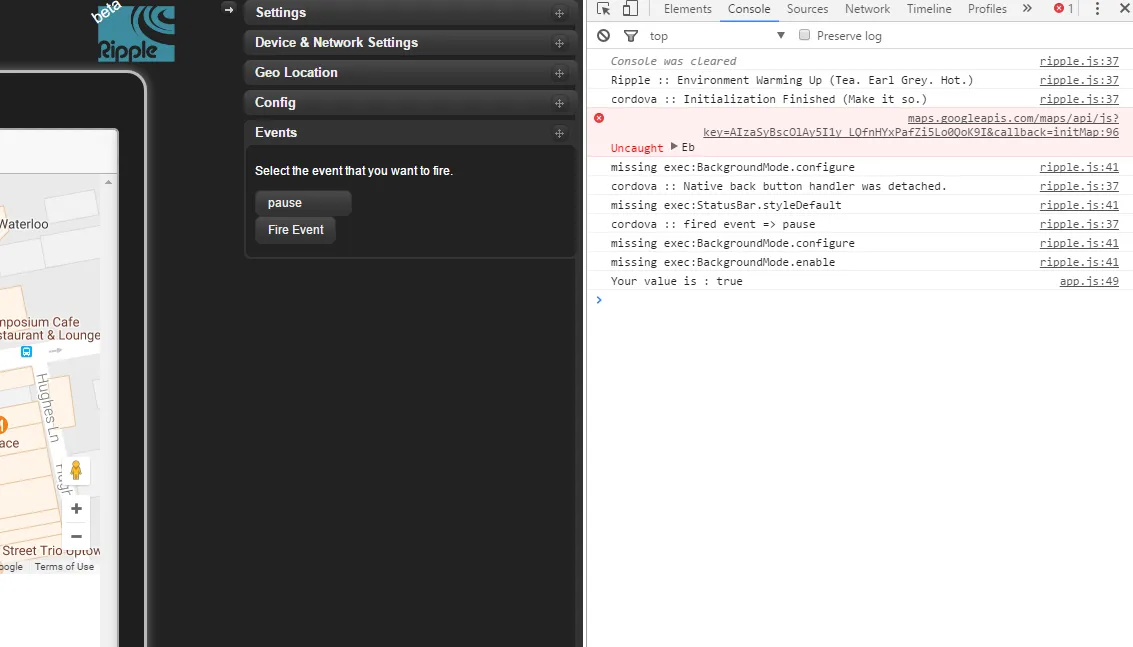This screenshot has height=647, width=1133.
Task: Collapse the panel with the arrow icon
Action: click(x=229, y=9)
